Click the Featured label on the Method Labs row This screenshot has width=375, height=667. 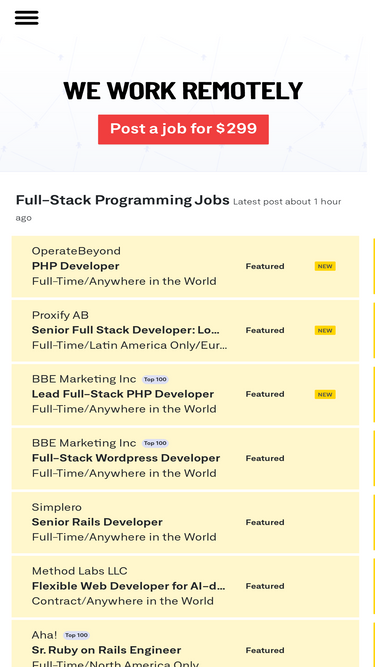(265, 586)
